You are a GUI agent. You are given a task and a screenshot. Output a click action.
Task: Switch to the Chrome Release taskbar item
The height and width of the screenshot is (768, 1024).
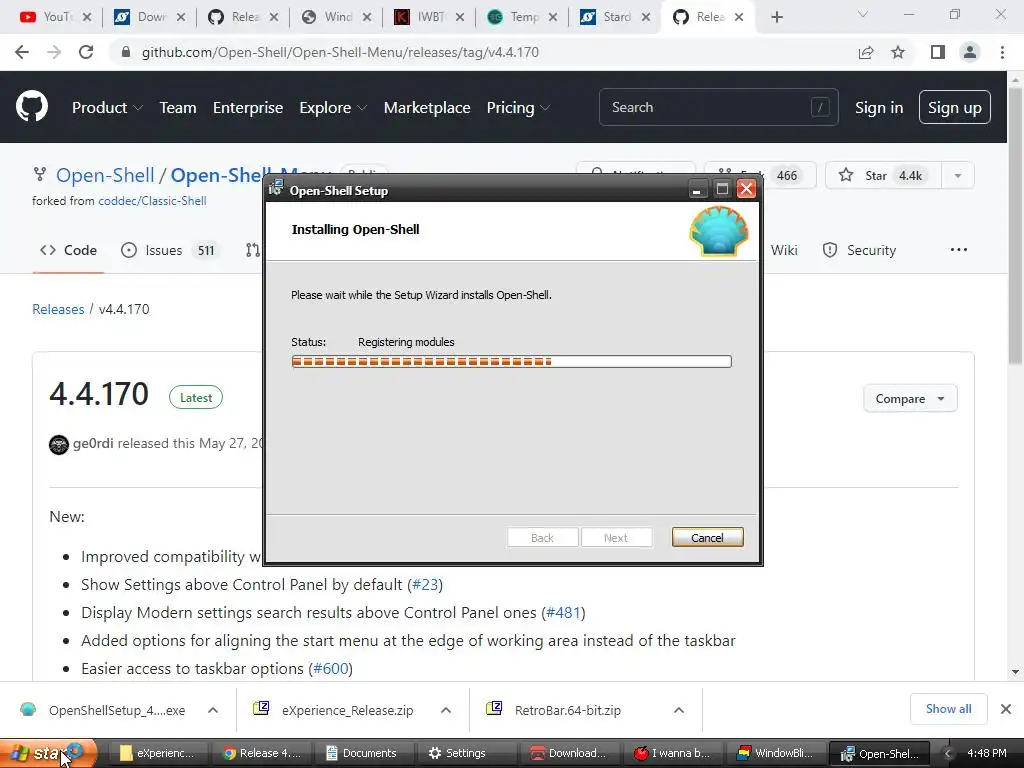(x=261, y=753)
